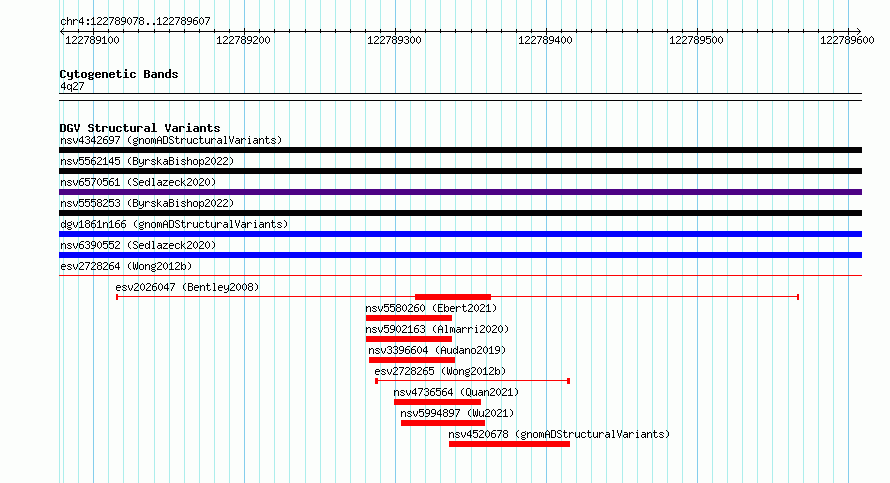Select the red bar under nsv4520678
This screenshot has height=483, width=890.
coord(509,444)
